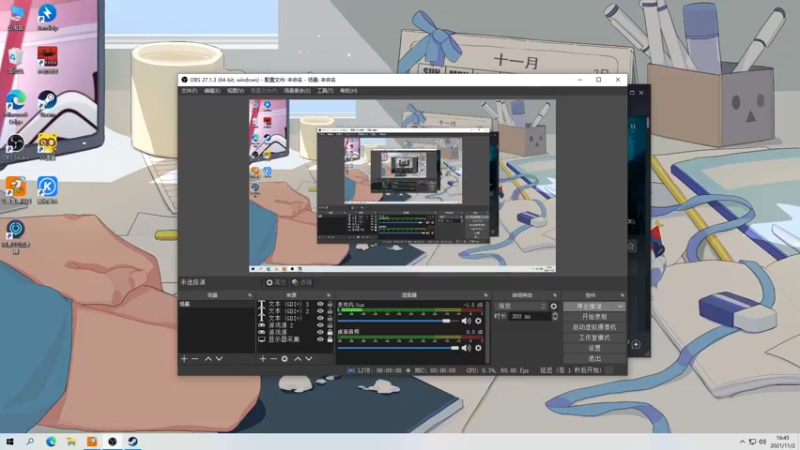This screenshot has height=450, width=800.
Task: Open the 帮助(H) menu
Action: 348,91
